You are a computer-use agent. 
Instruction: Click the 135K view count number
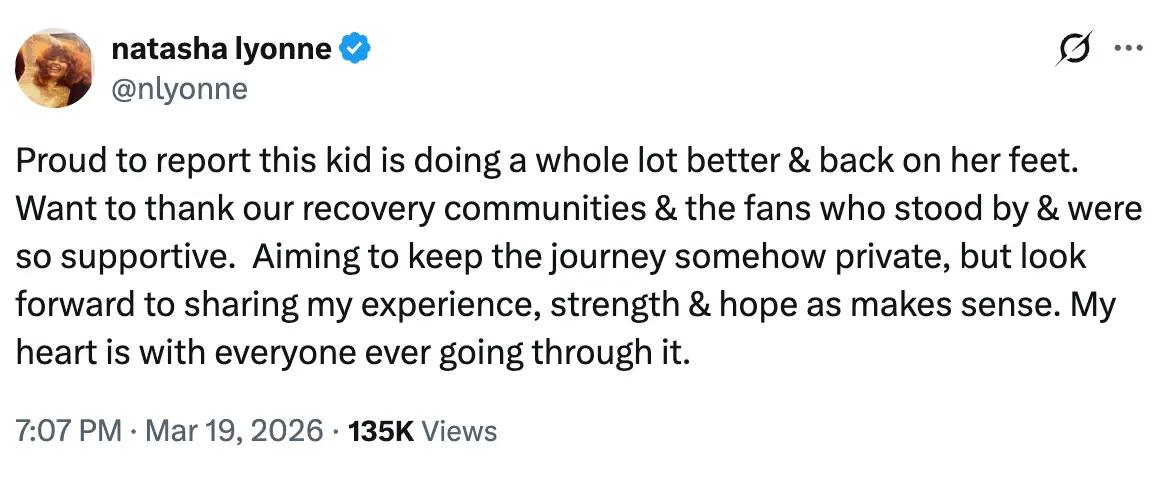[x=381, y=431]
